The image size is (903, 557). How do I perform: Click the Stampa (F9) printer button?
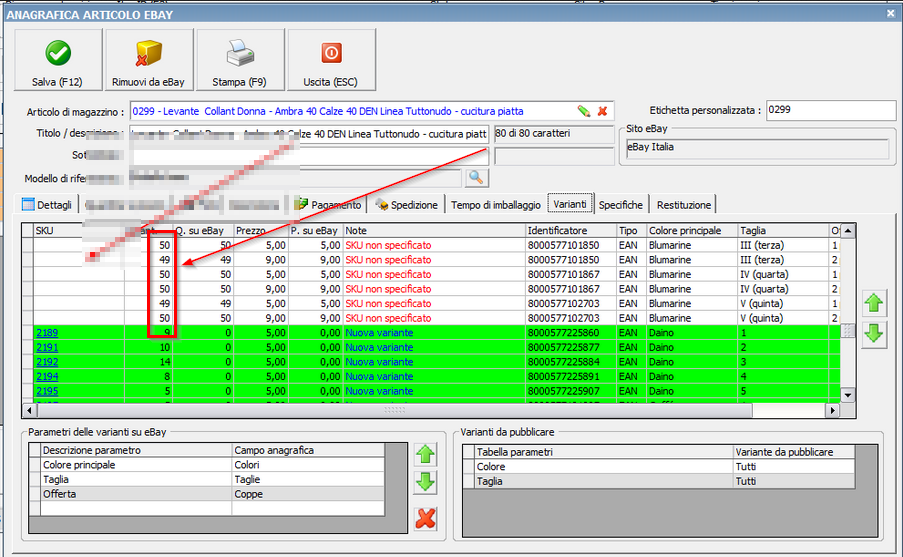click(x=240, y=60)
